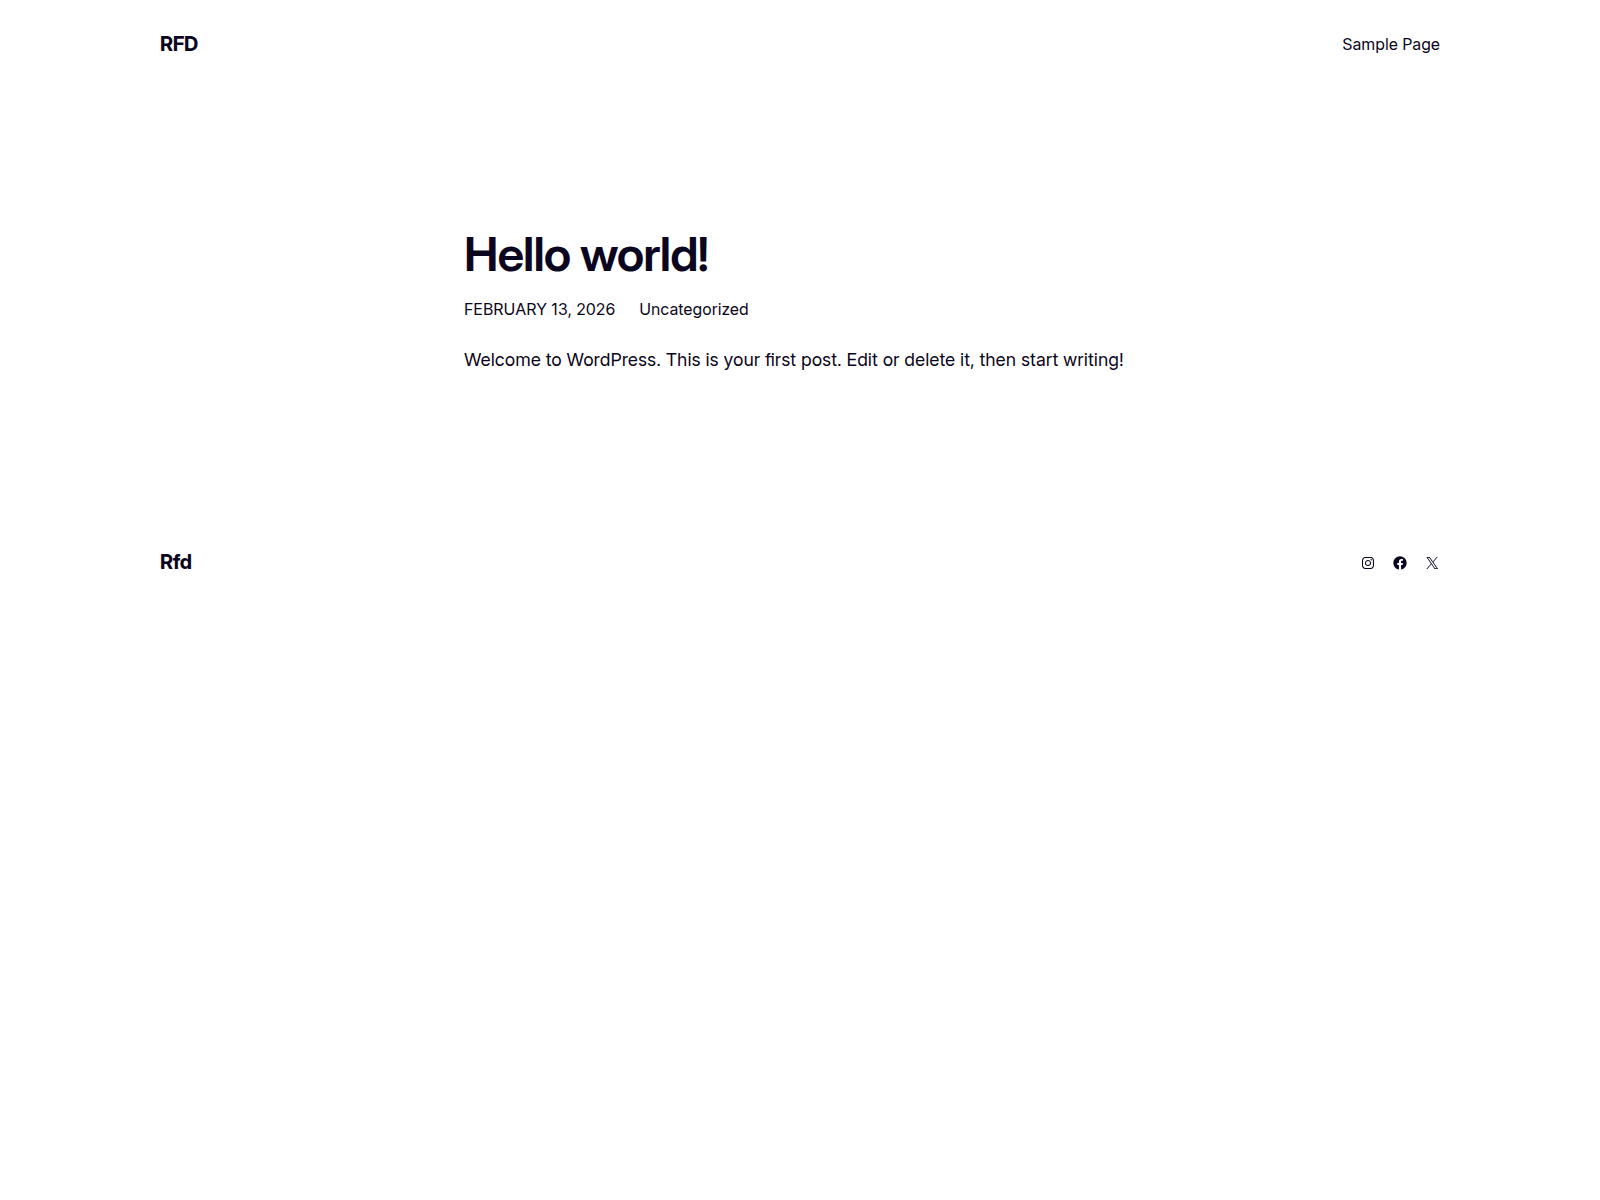This screenshot has height=1200, width=1600.
Task: Click the welcome paragraph of the first post
Action: coord(793,359)
